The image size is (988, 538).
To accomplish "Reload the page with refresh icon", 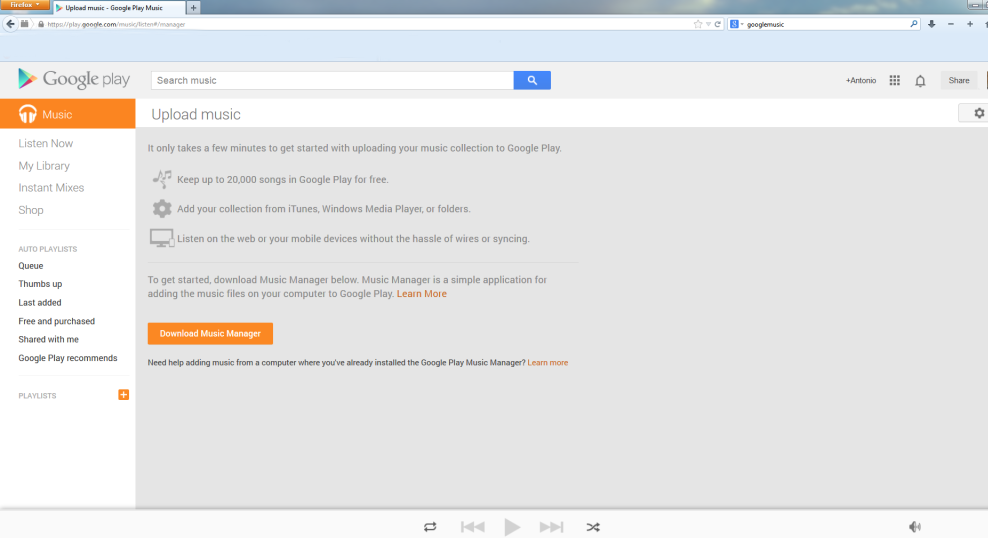I will point(717,24).
